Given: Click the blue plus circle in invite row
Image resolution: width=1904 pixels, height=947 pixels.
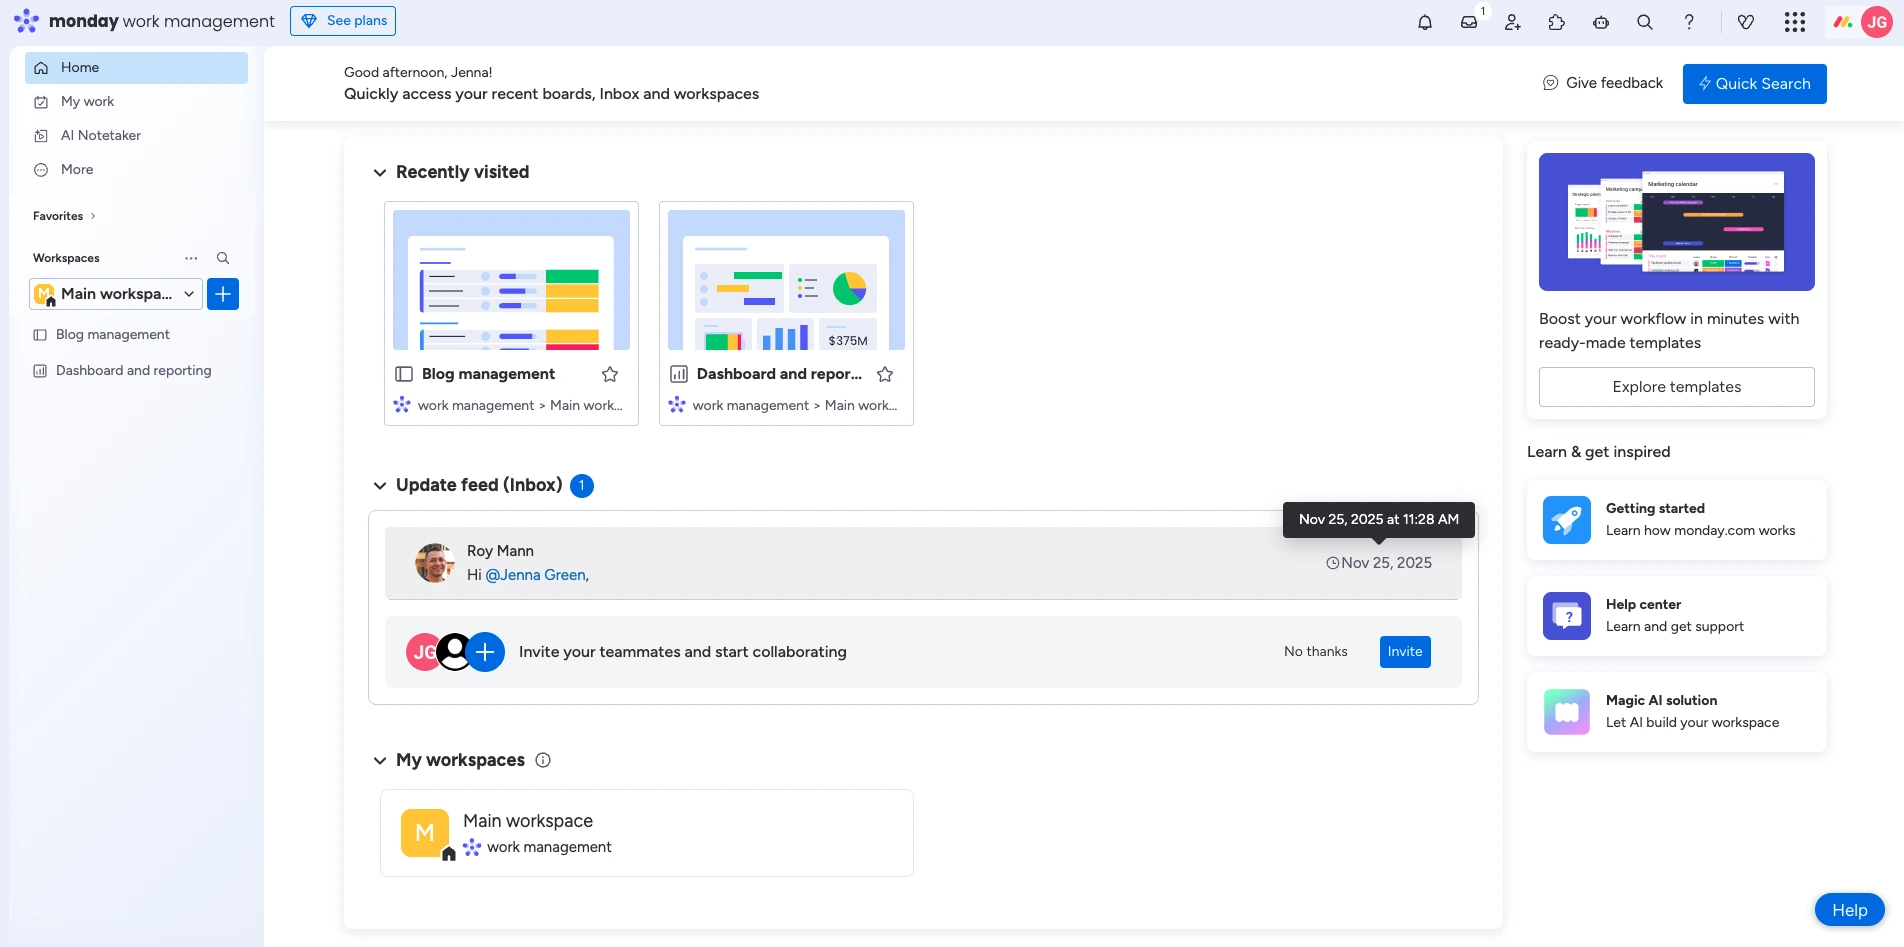Looking at the screenshot, I should 485,652.
